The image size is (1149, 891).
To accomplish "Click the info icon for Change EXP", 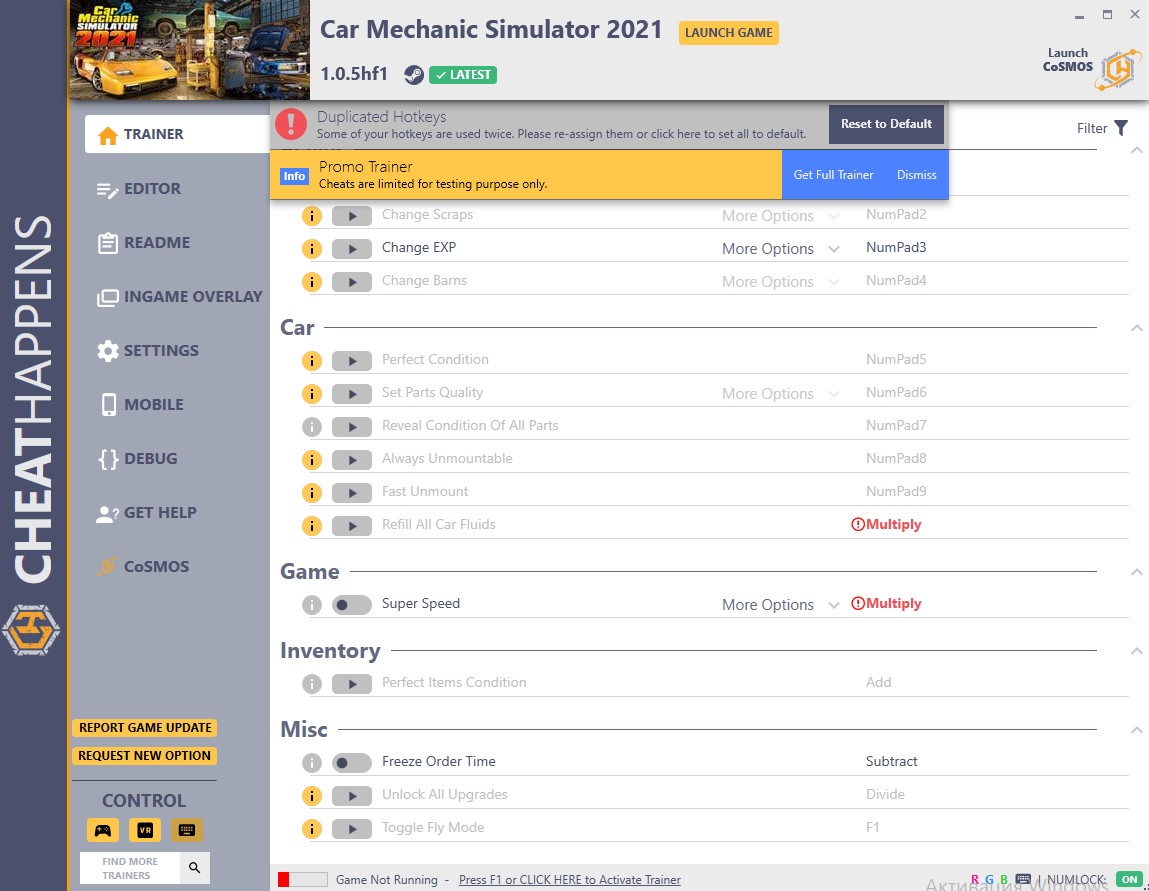I will point(311,248).
